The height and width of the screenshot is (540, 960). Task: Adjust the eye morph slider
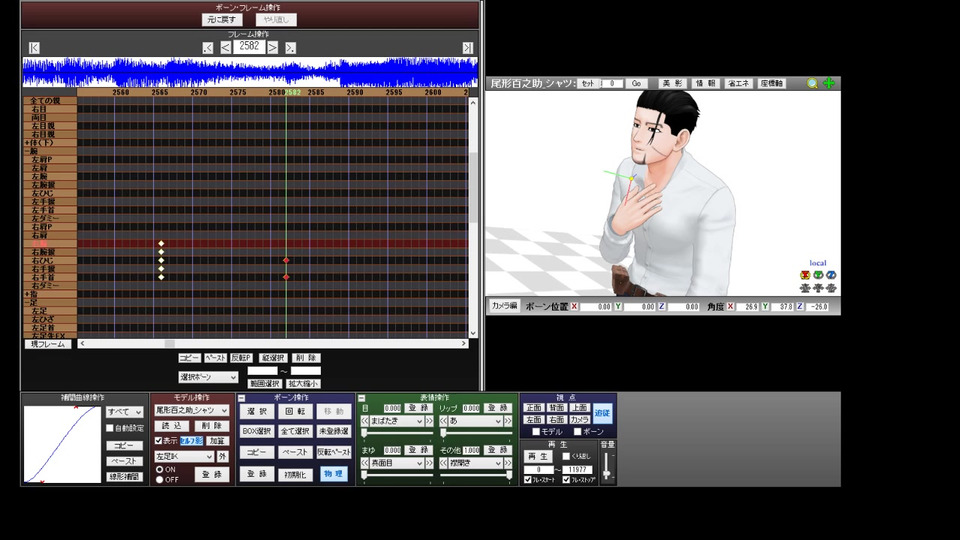[x=397, y=433]
